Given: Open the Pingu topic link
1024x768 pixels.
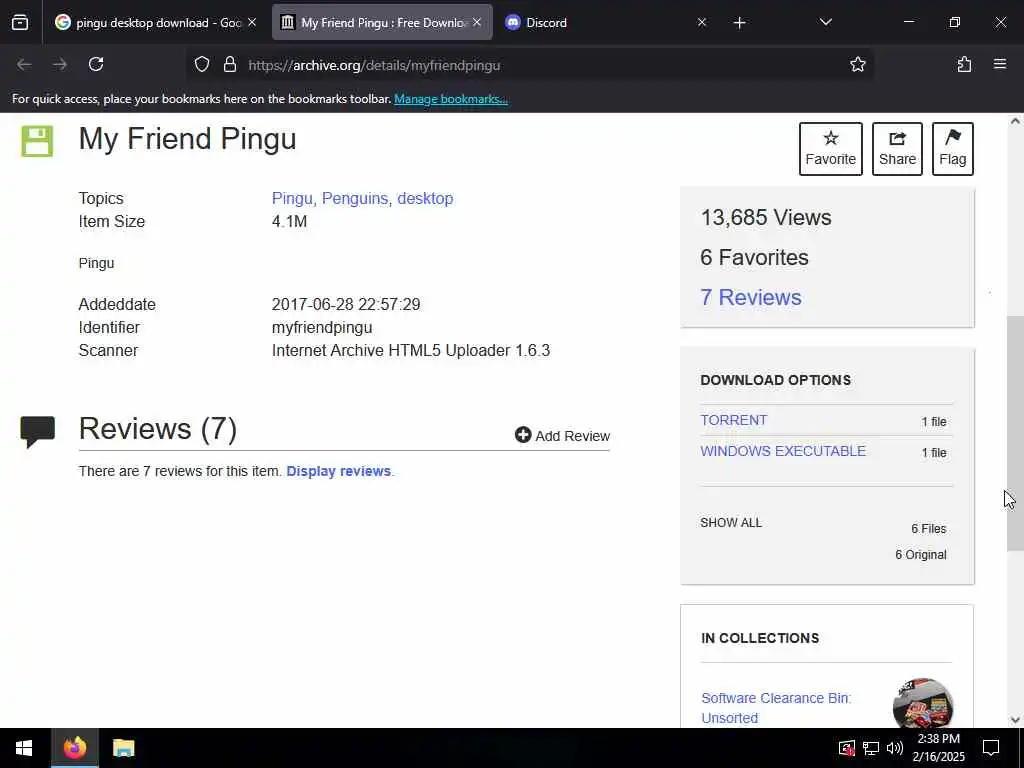Looking at the screenshot, I should (292, 199).
